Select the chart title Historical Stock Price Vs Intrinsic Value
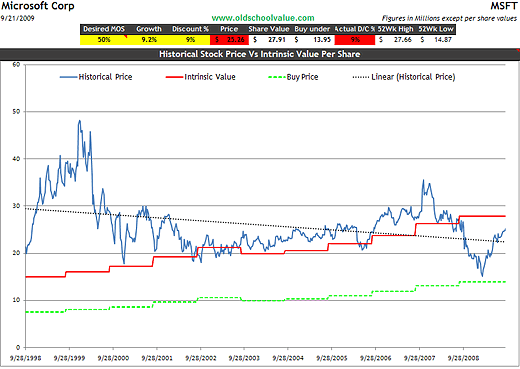The height and width of the screenshot is (369, 520). point(259,54)
